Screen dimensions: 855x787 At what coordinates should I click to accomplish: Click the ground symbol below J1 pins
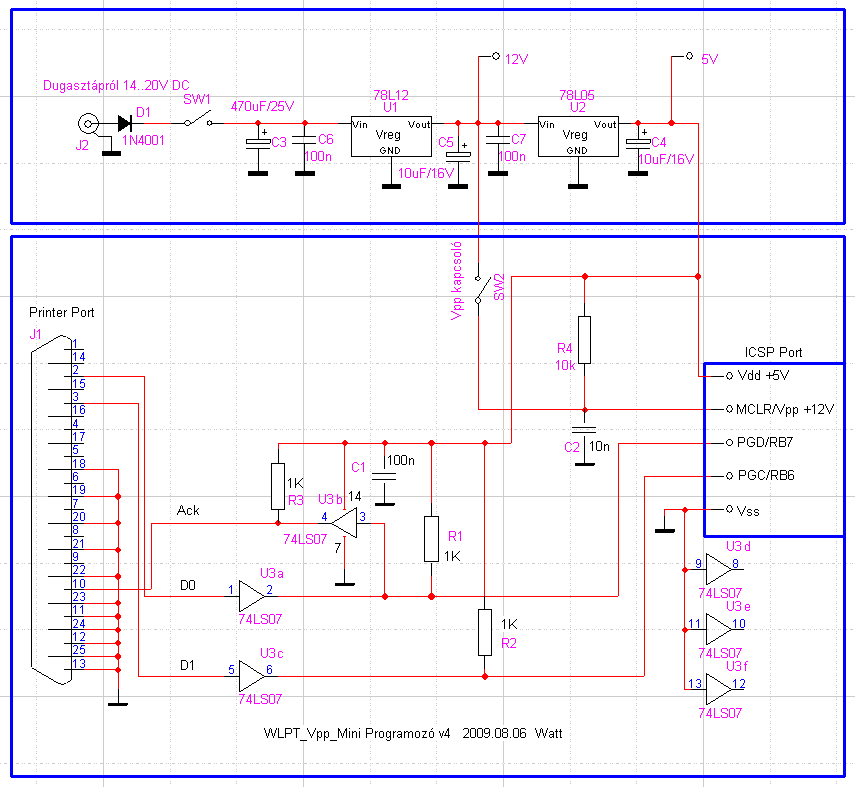[x=118, y=705]
